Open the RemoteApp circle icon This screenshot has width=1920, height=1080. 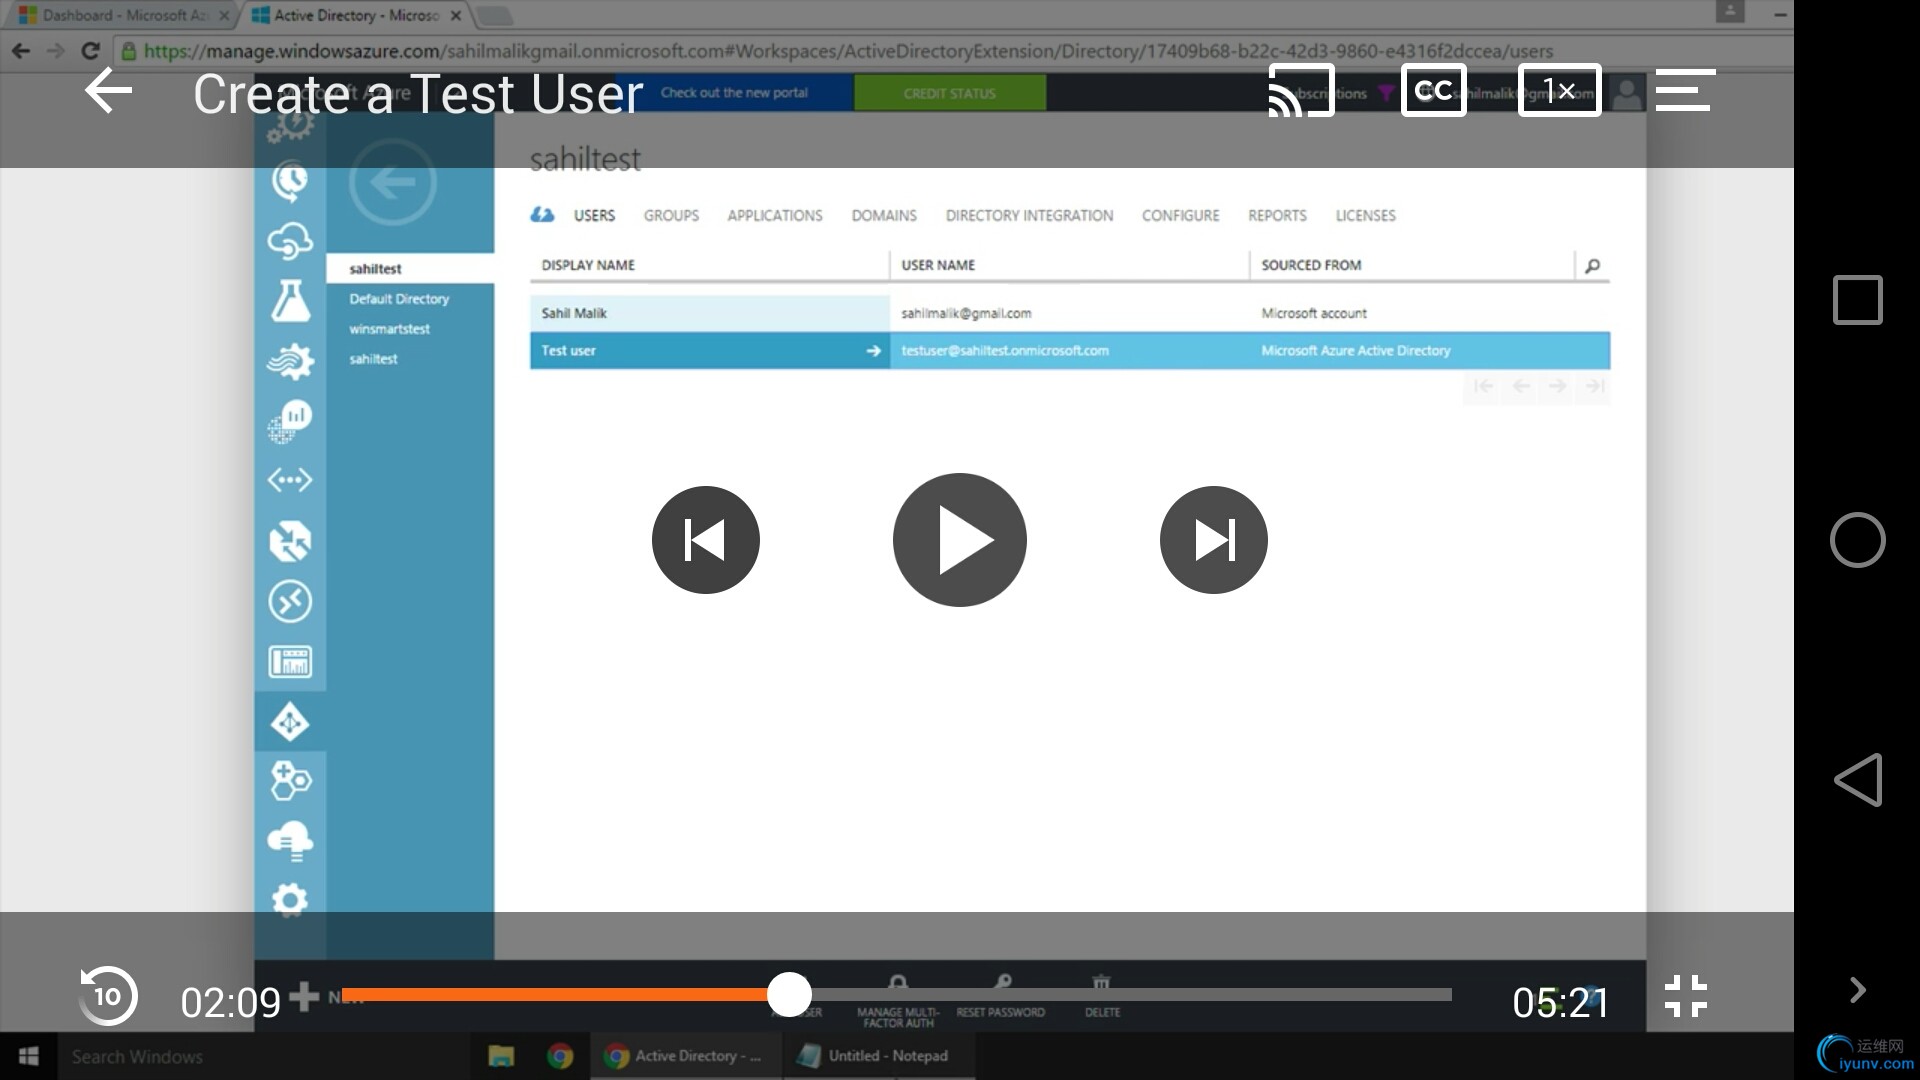tap(290, 601)
